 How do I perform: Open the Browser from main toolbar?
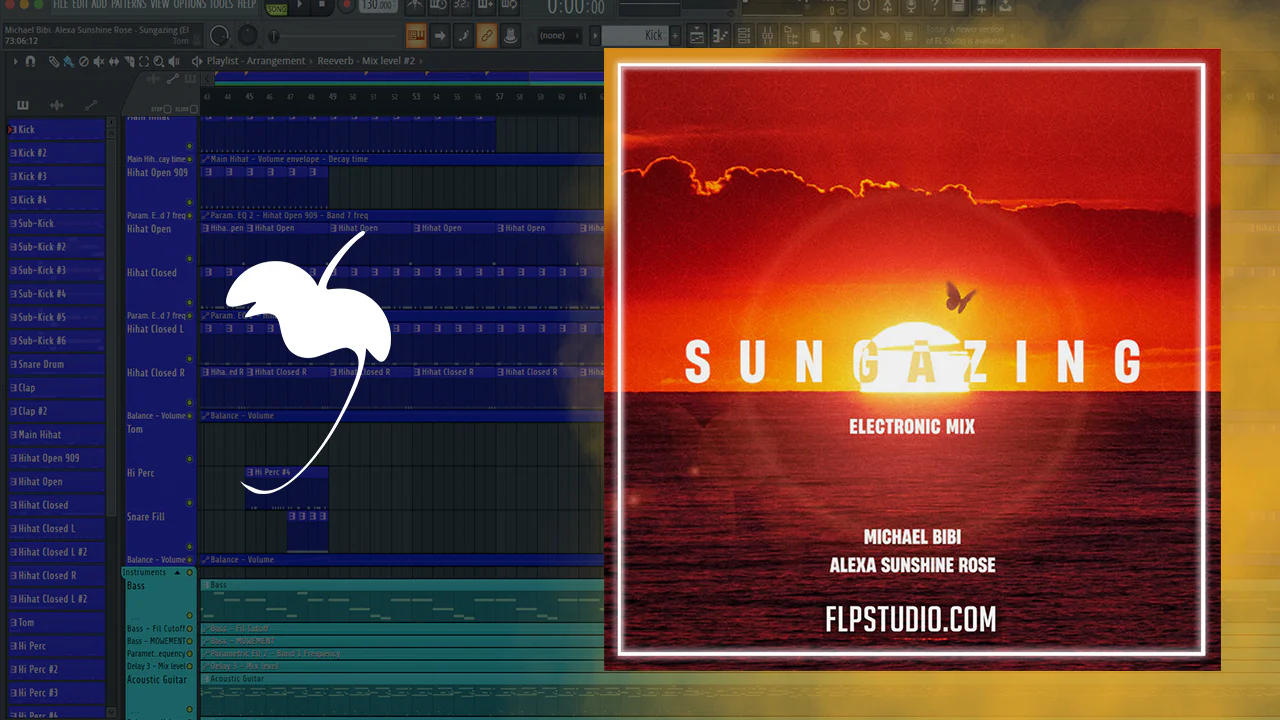792,35
